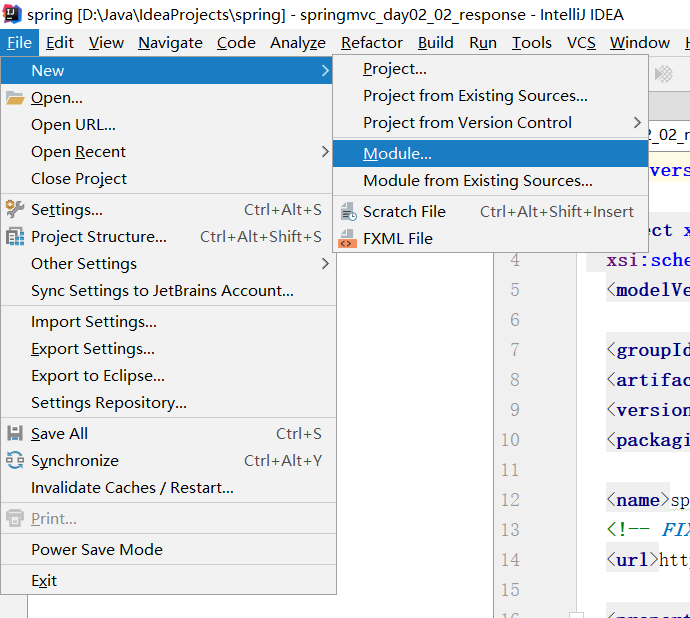Open the Navigate menu
690x618 pixels.
point(170,43)
